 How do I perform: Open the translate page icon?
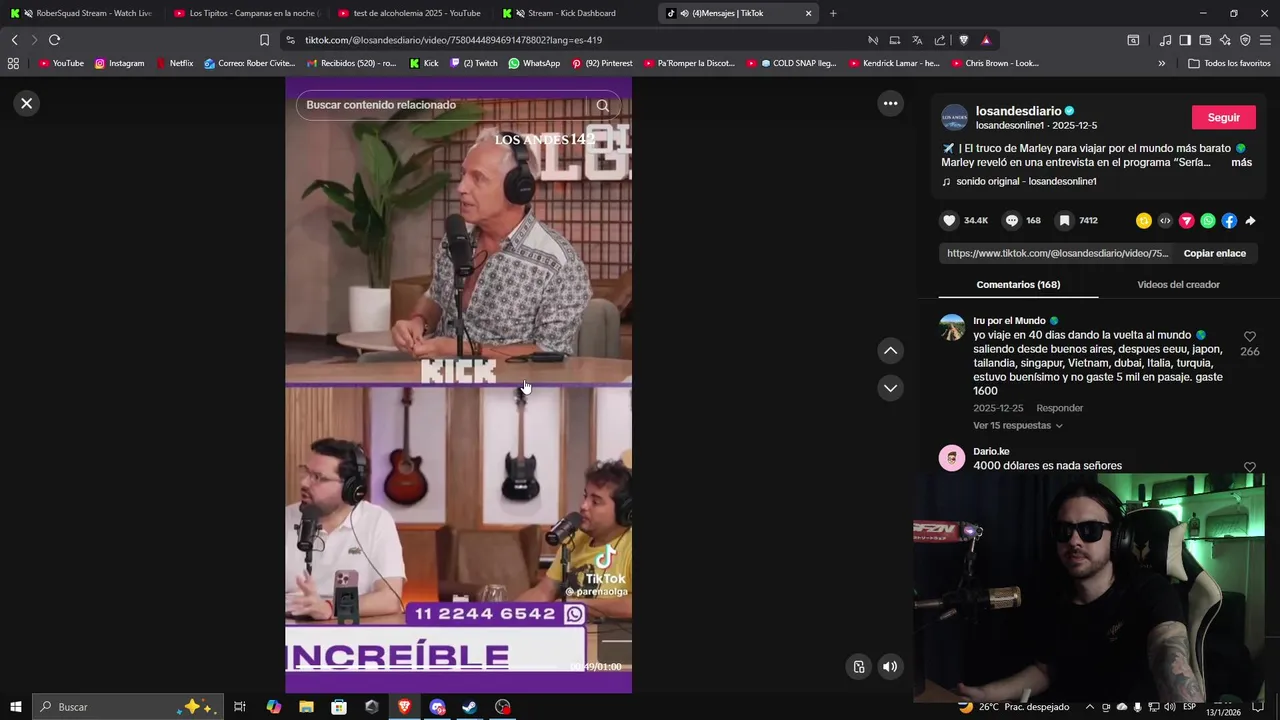tap(917, 40)
